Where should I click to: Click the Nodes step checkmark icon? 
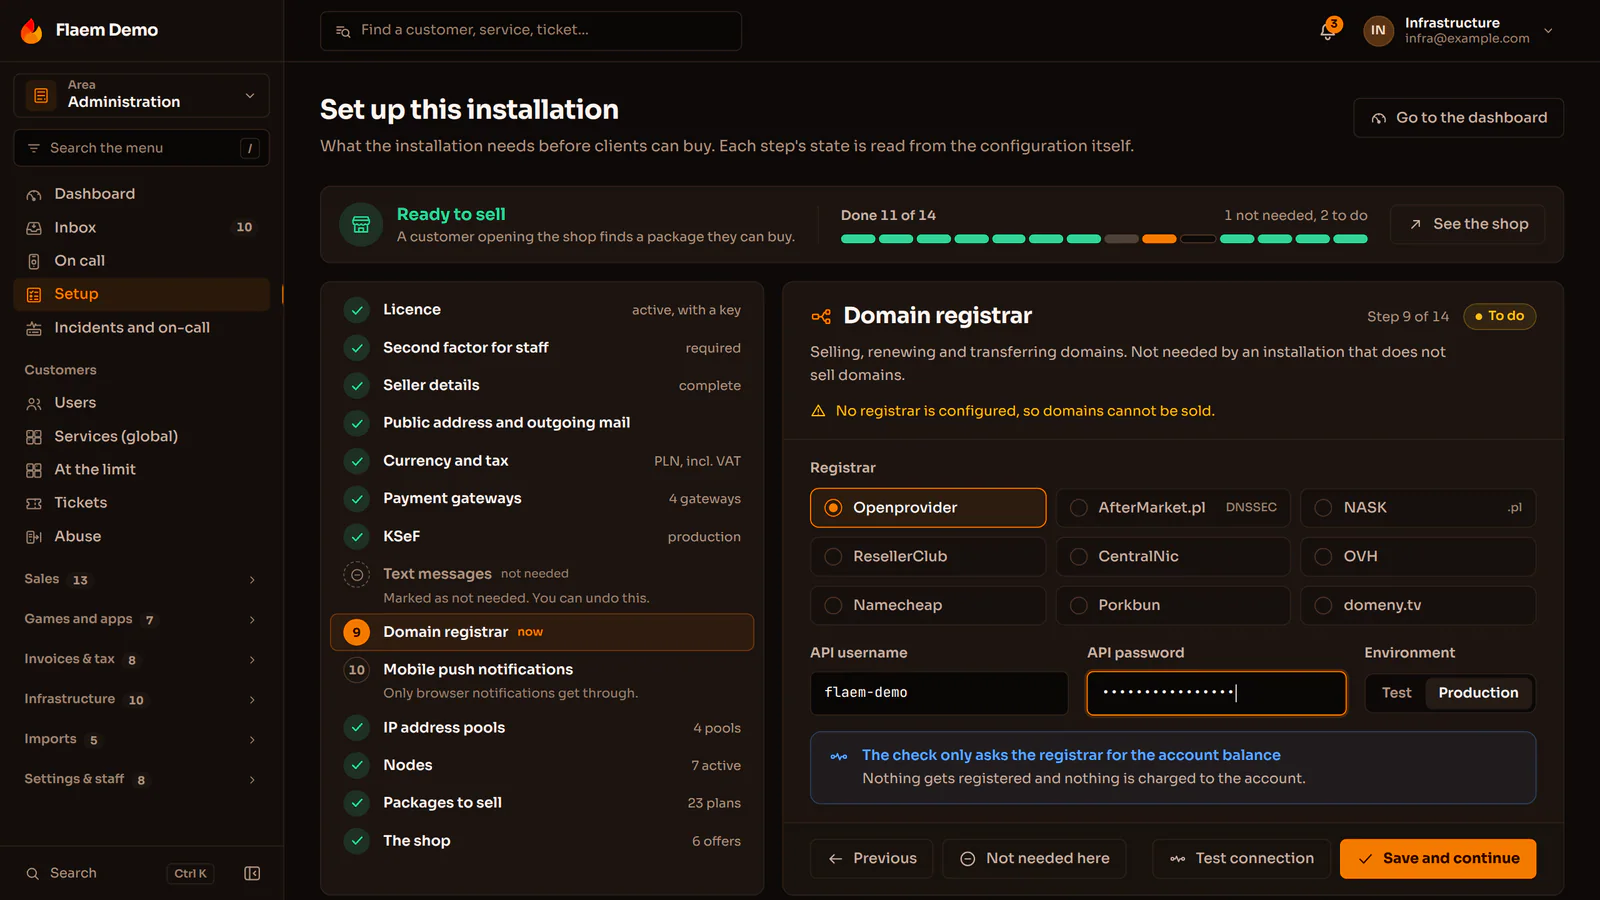pyautogui.click(x=357, y=765)
